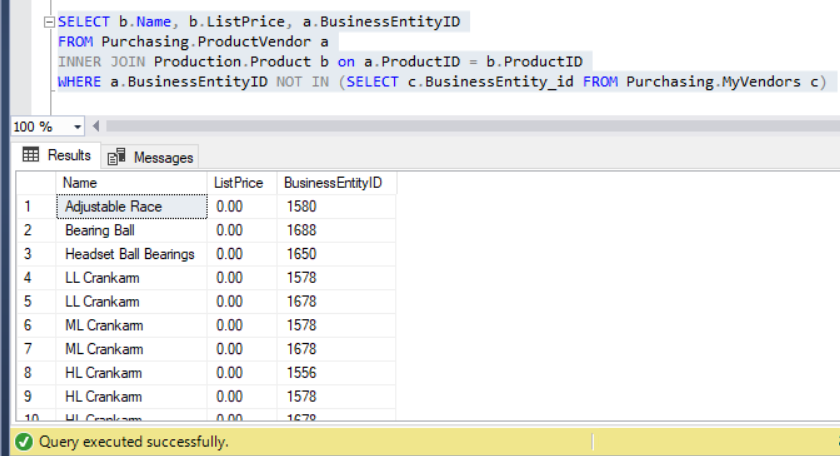Select ML Crankarm cell in row 7

131,349
